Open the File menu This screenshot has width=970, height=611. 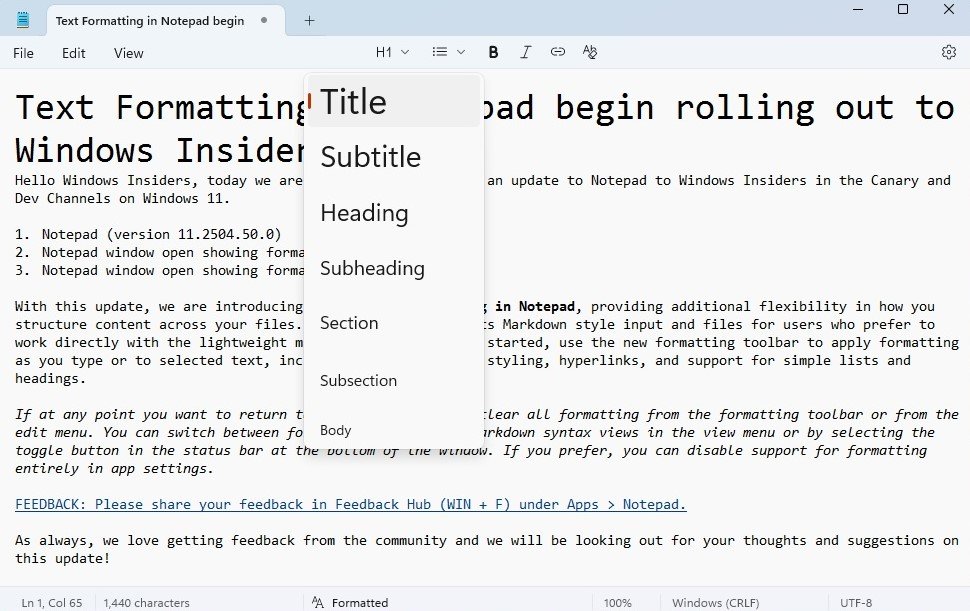(x=24, y=53)
